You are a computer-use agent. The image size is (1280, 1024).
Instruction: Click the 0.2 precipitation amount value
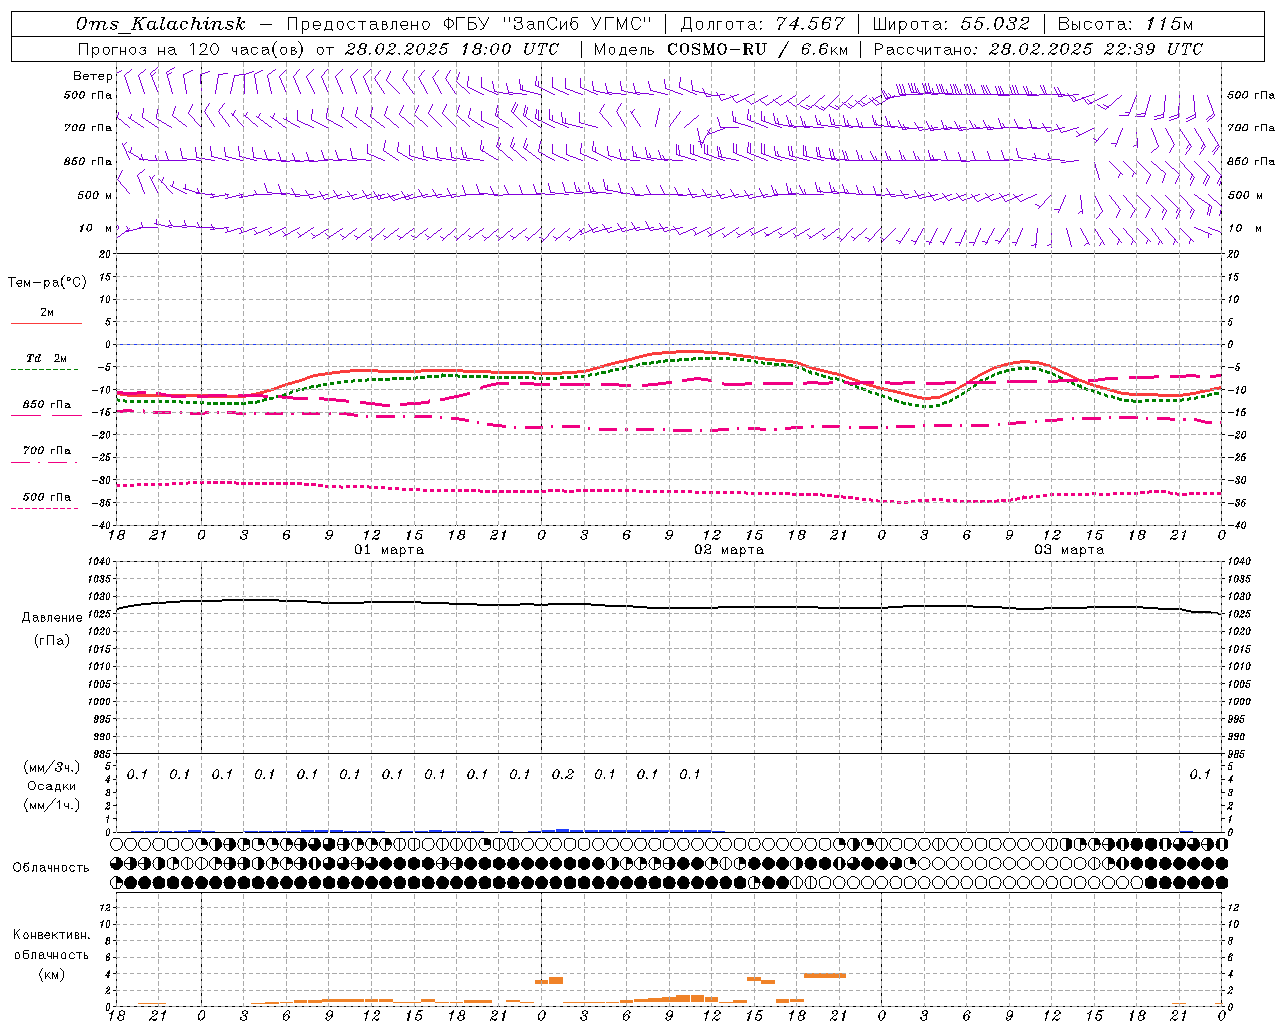click(563, 774)
